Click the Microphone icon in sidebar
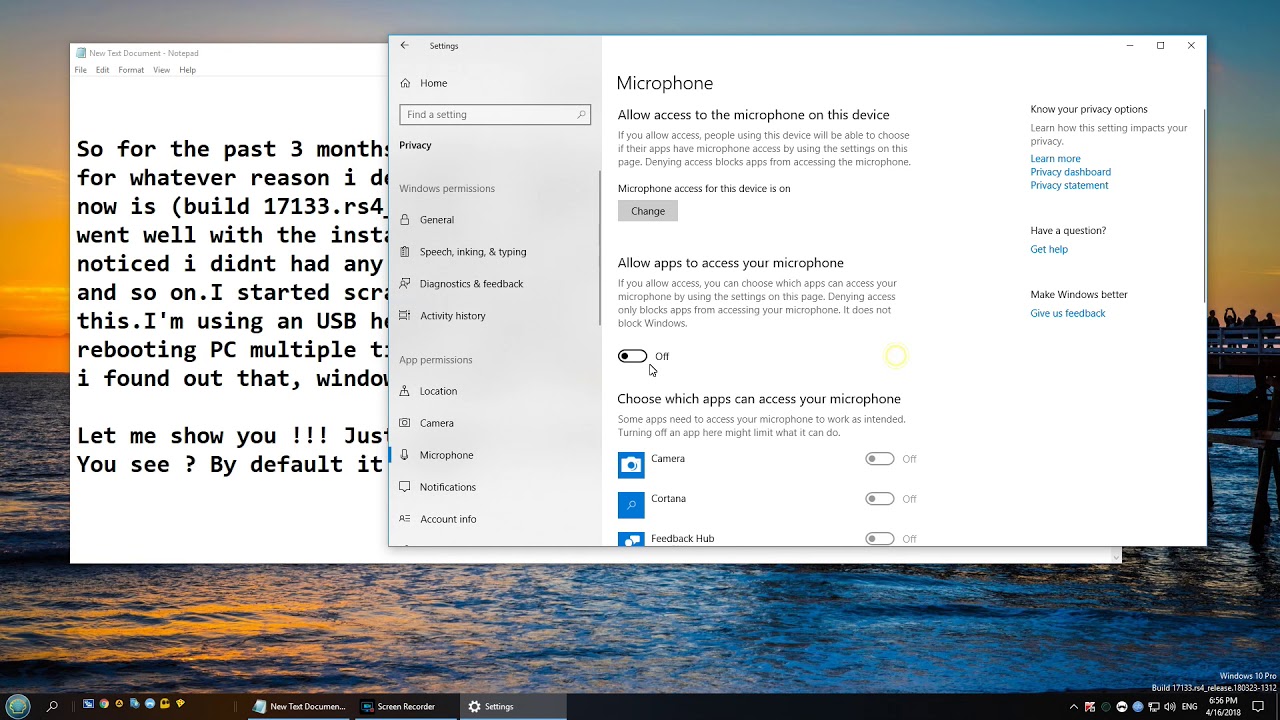 pos(405,455)
